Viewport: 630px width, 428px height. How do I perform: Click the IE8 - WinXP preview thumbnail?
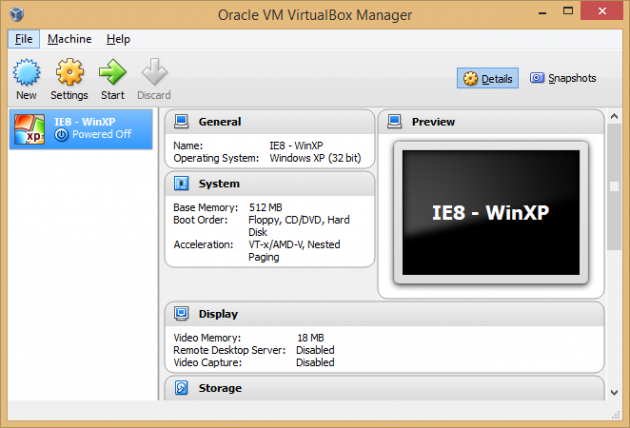490,213
